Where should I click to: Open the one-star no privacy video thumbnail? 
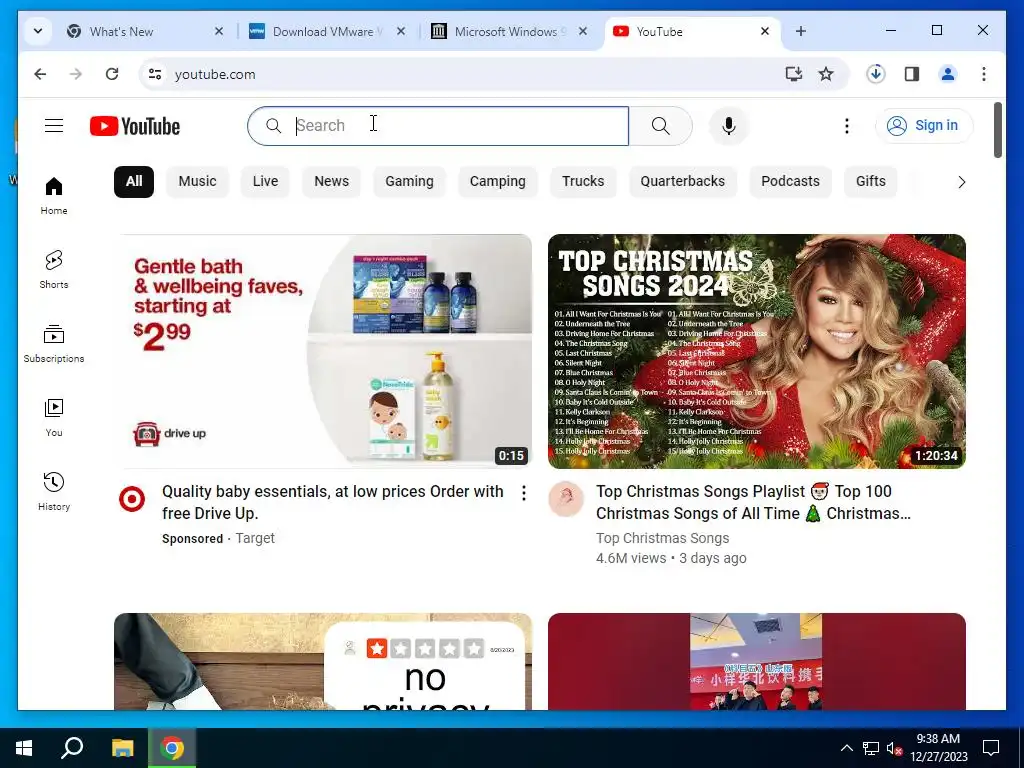point(323,661)
